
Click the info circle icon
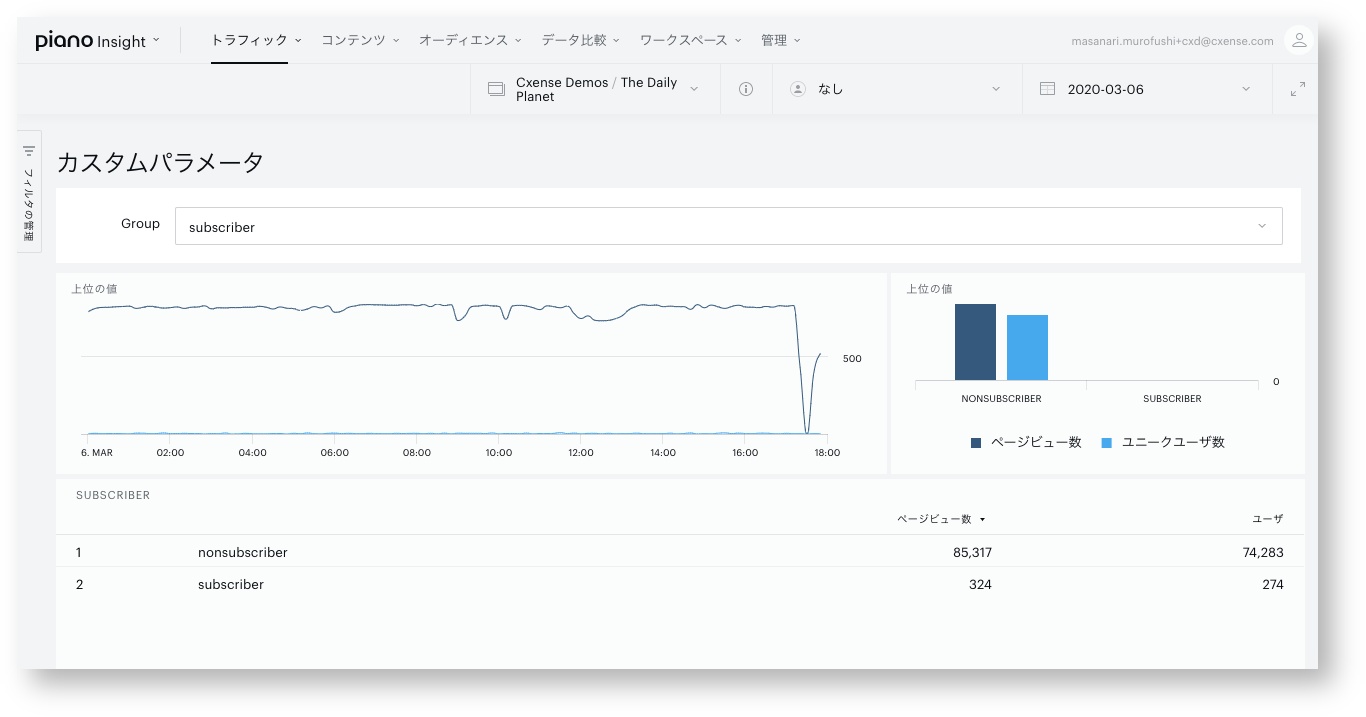746,89
